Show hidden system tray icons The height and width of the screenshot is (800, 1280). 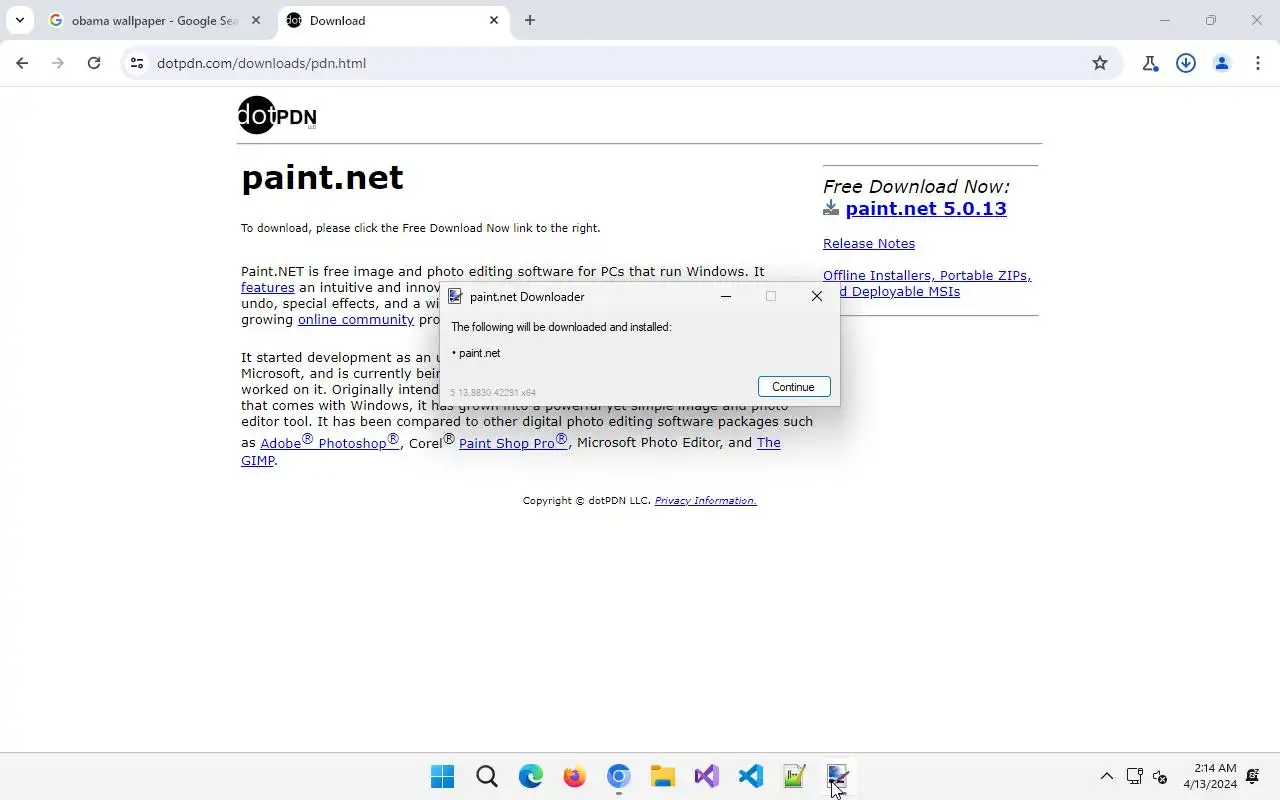coord(1107,776)
